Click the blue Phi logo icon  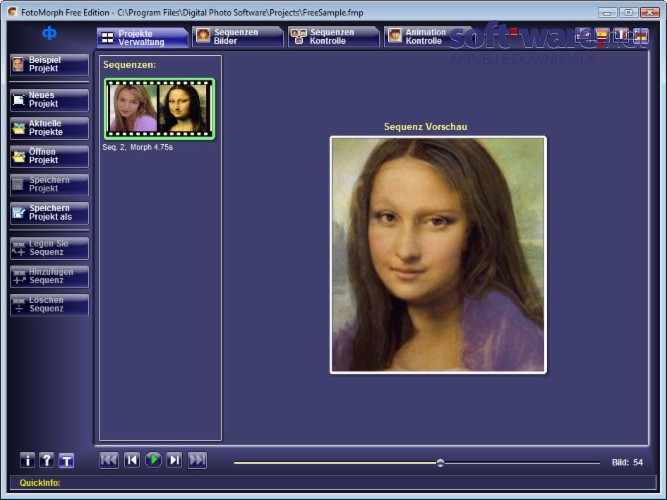pos(49,33)
